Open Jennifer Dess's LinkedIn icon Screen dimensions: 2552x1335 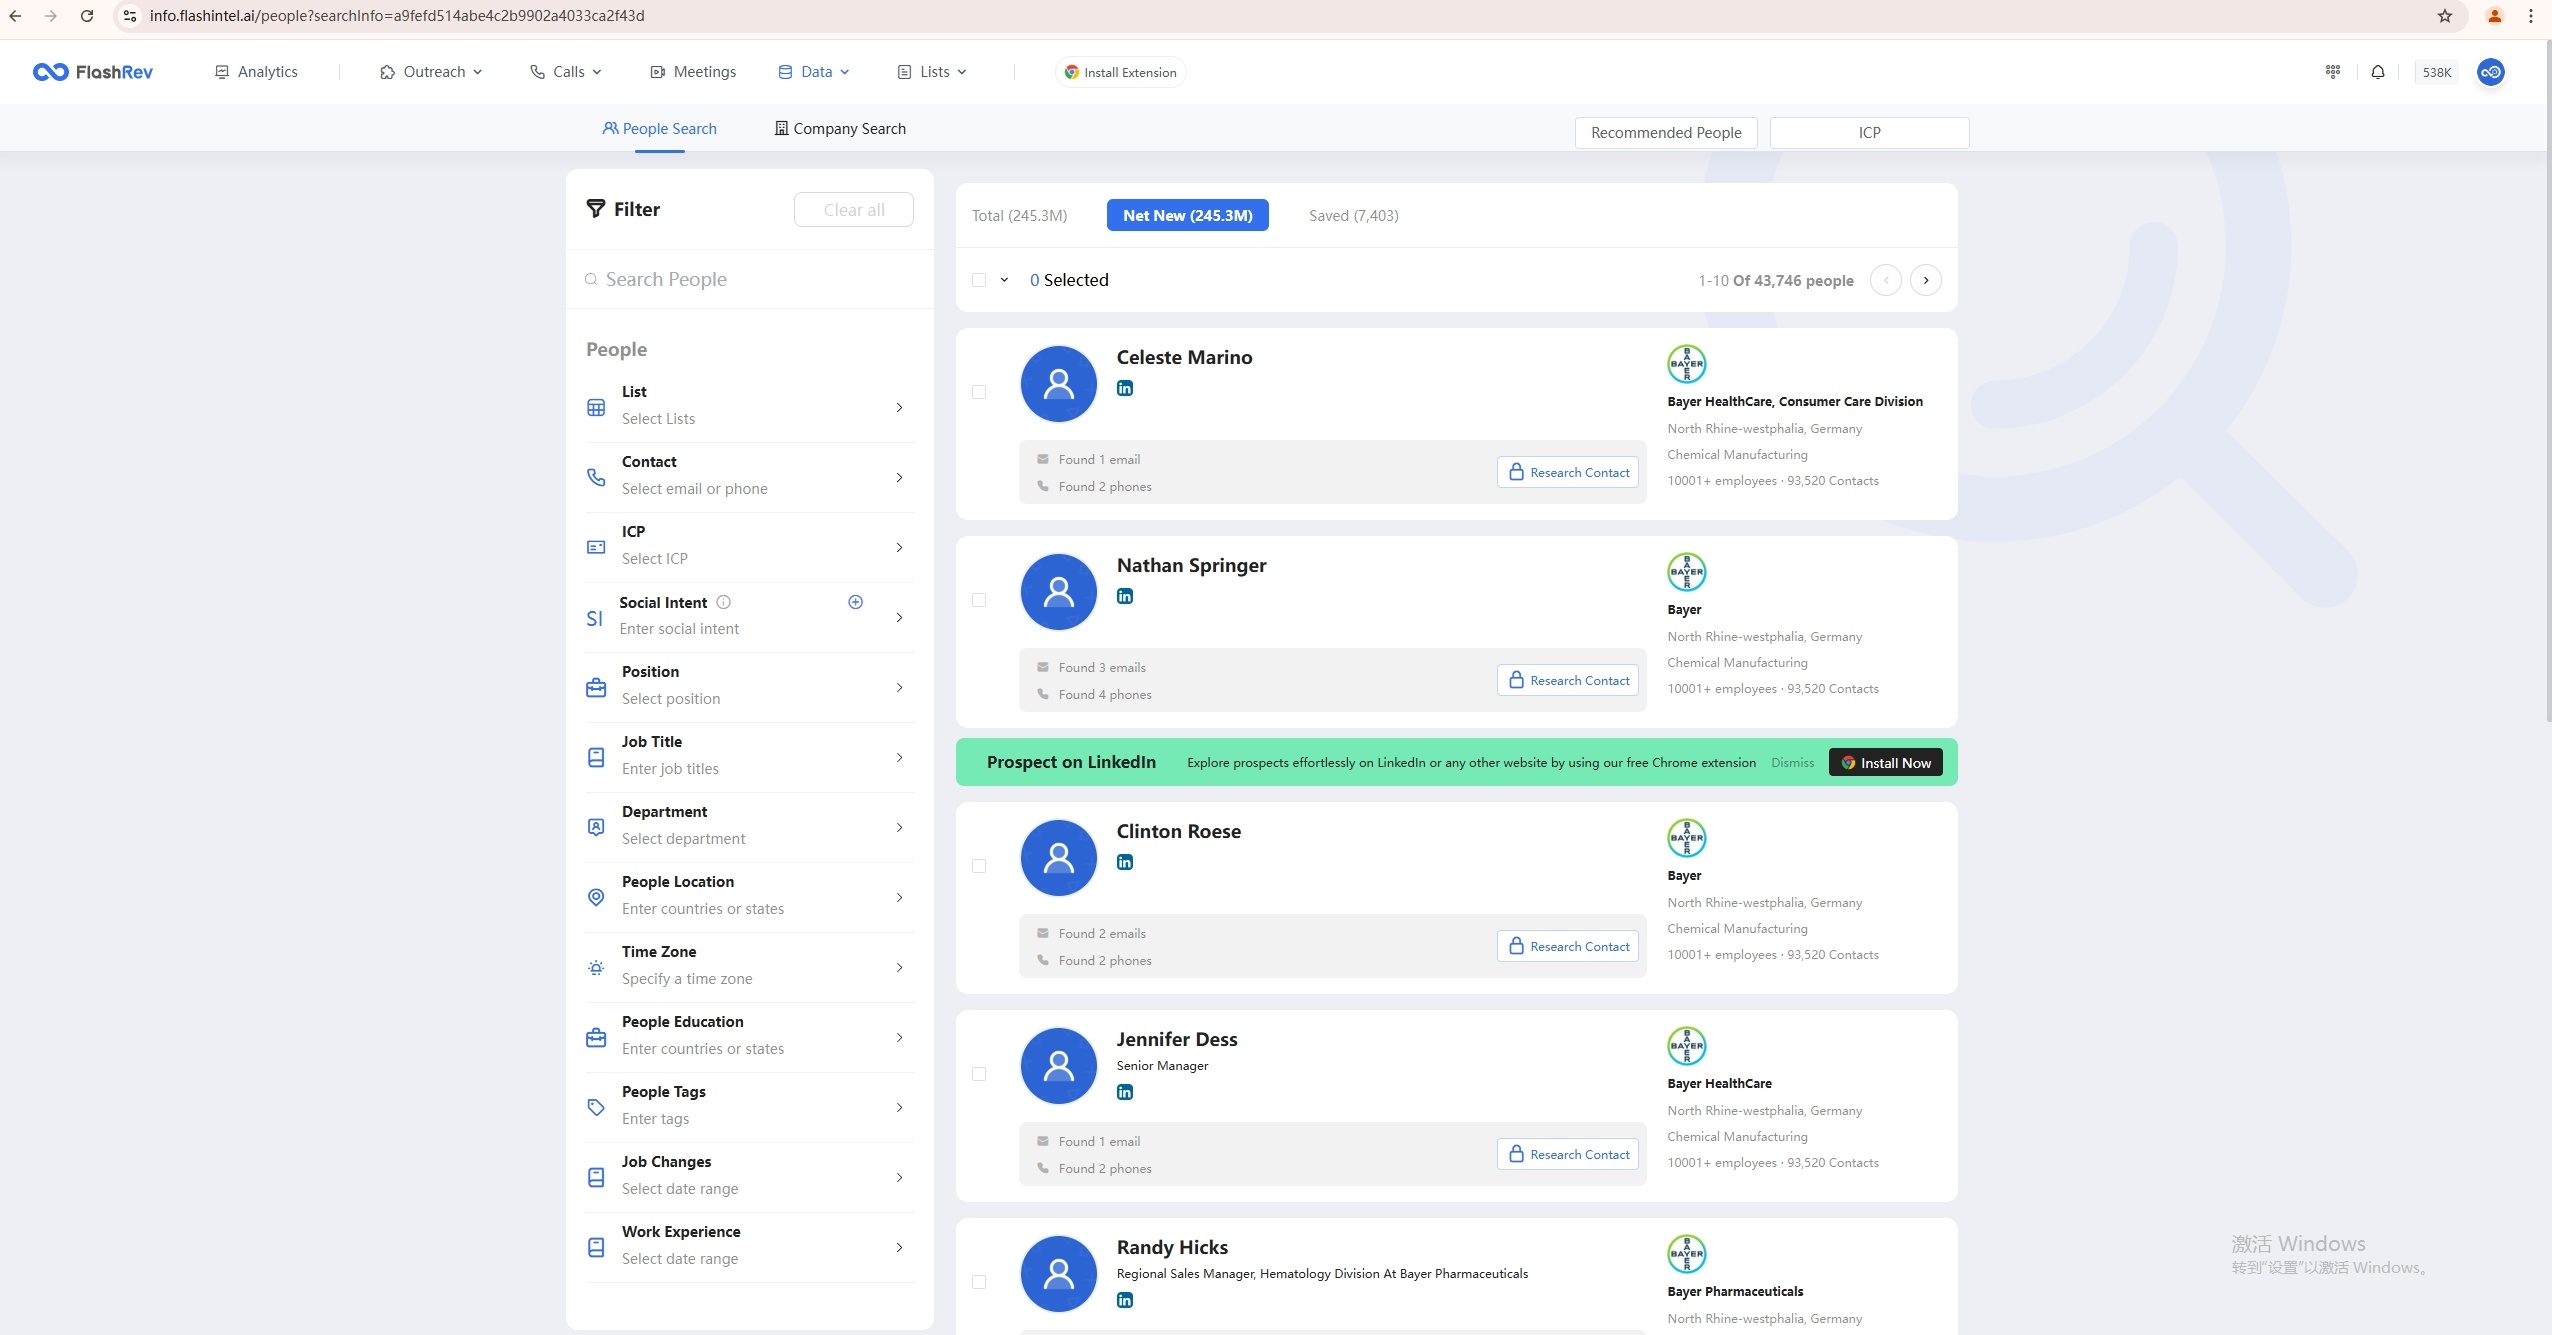point(1125,1092)
